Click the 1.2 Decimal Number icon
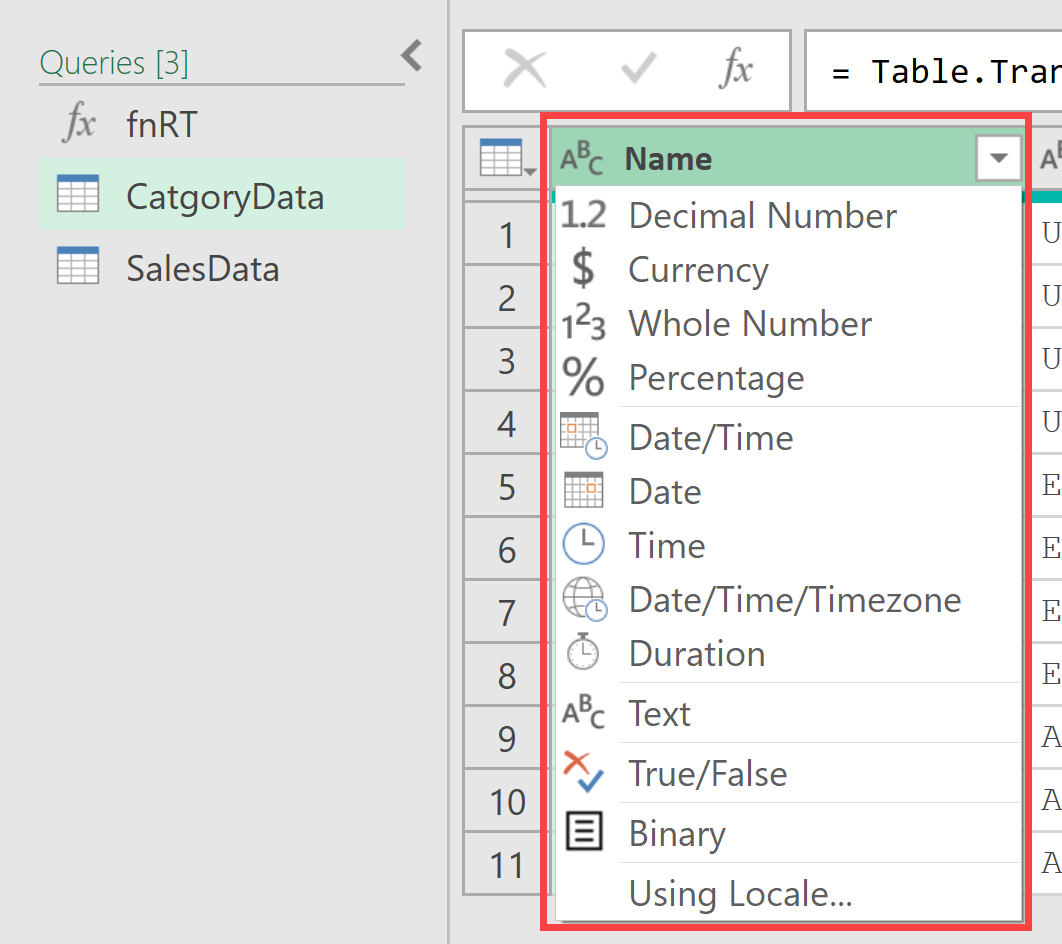The width and height of the screenshot is (1062, 944). click(583, 215)
